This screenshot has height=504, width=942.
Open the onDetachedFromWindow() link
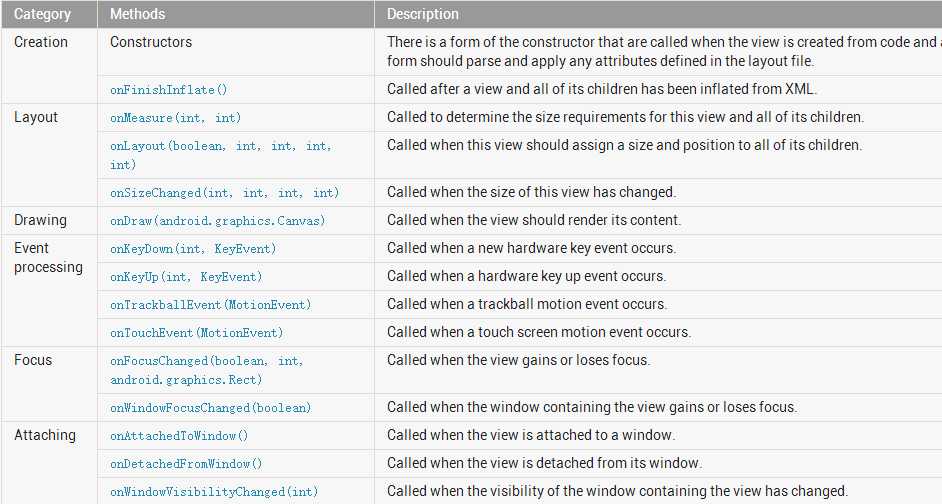[x=186, y=464]
